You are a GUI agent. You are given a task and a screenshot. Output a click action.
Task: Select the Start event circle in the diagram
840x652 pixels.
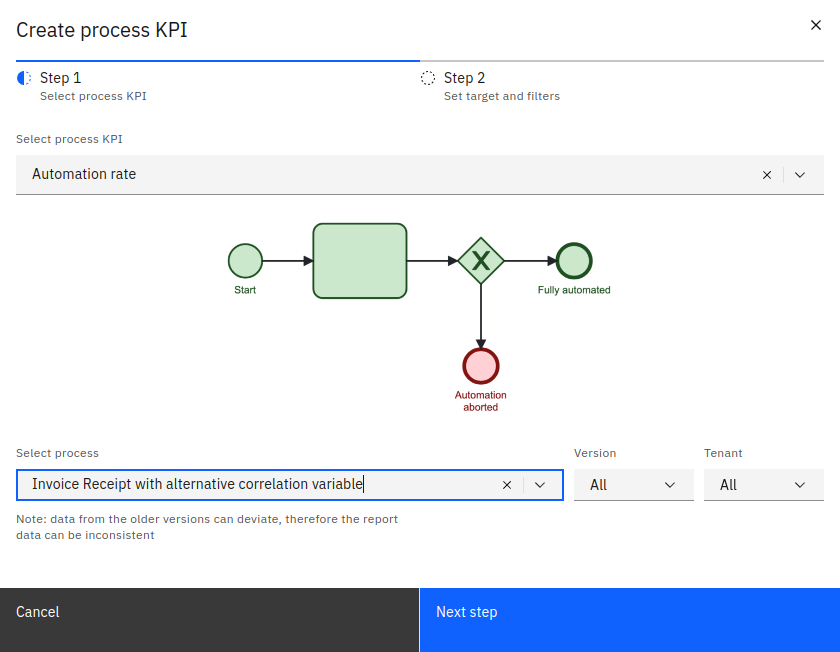(x=245, y=260)
